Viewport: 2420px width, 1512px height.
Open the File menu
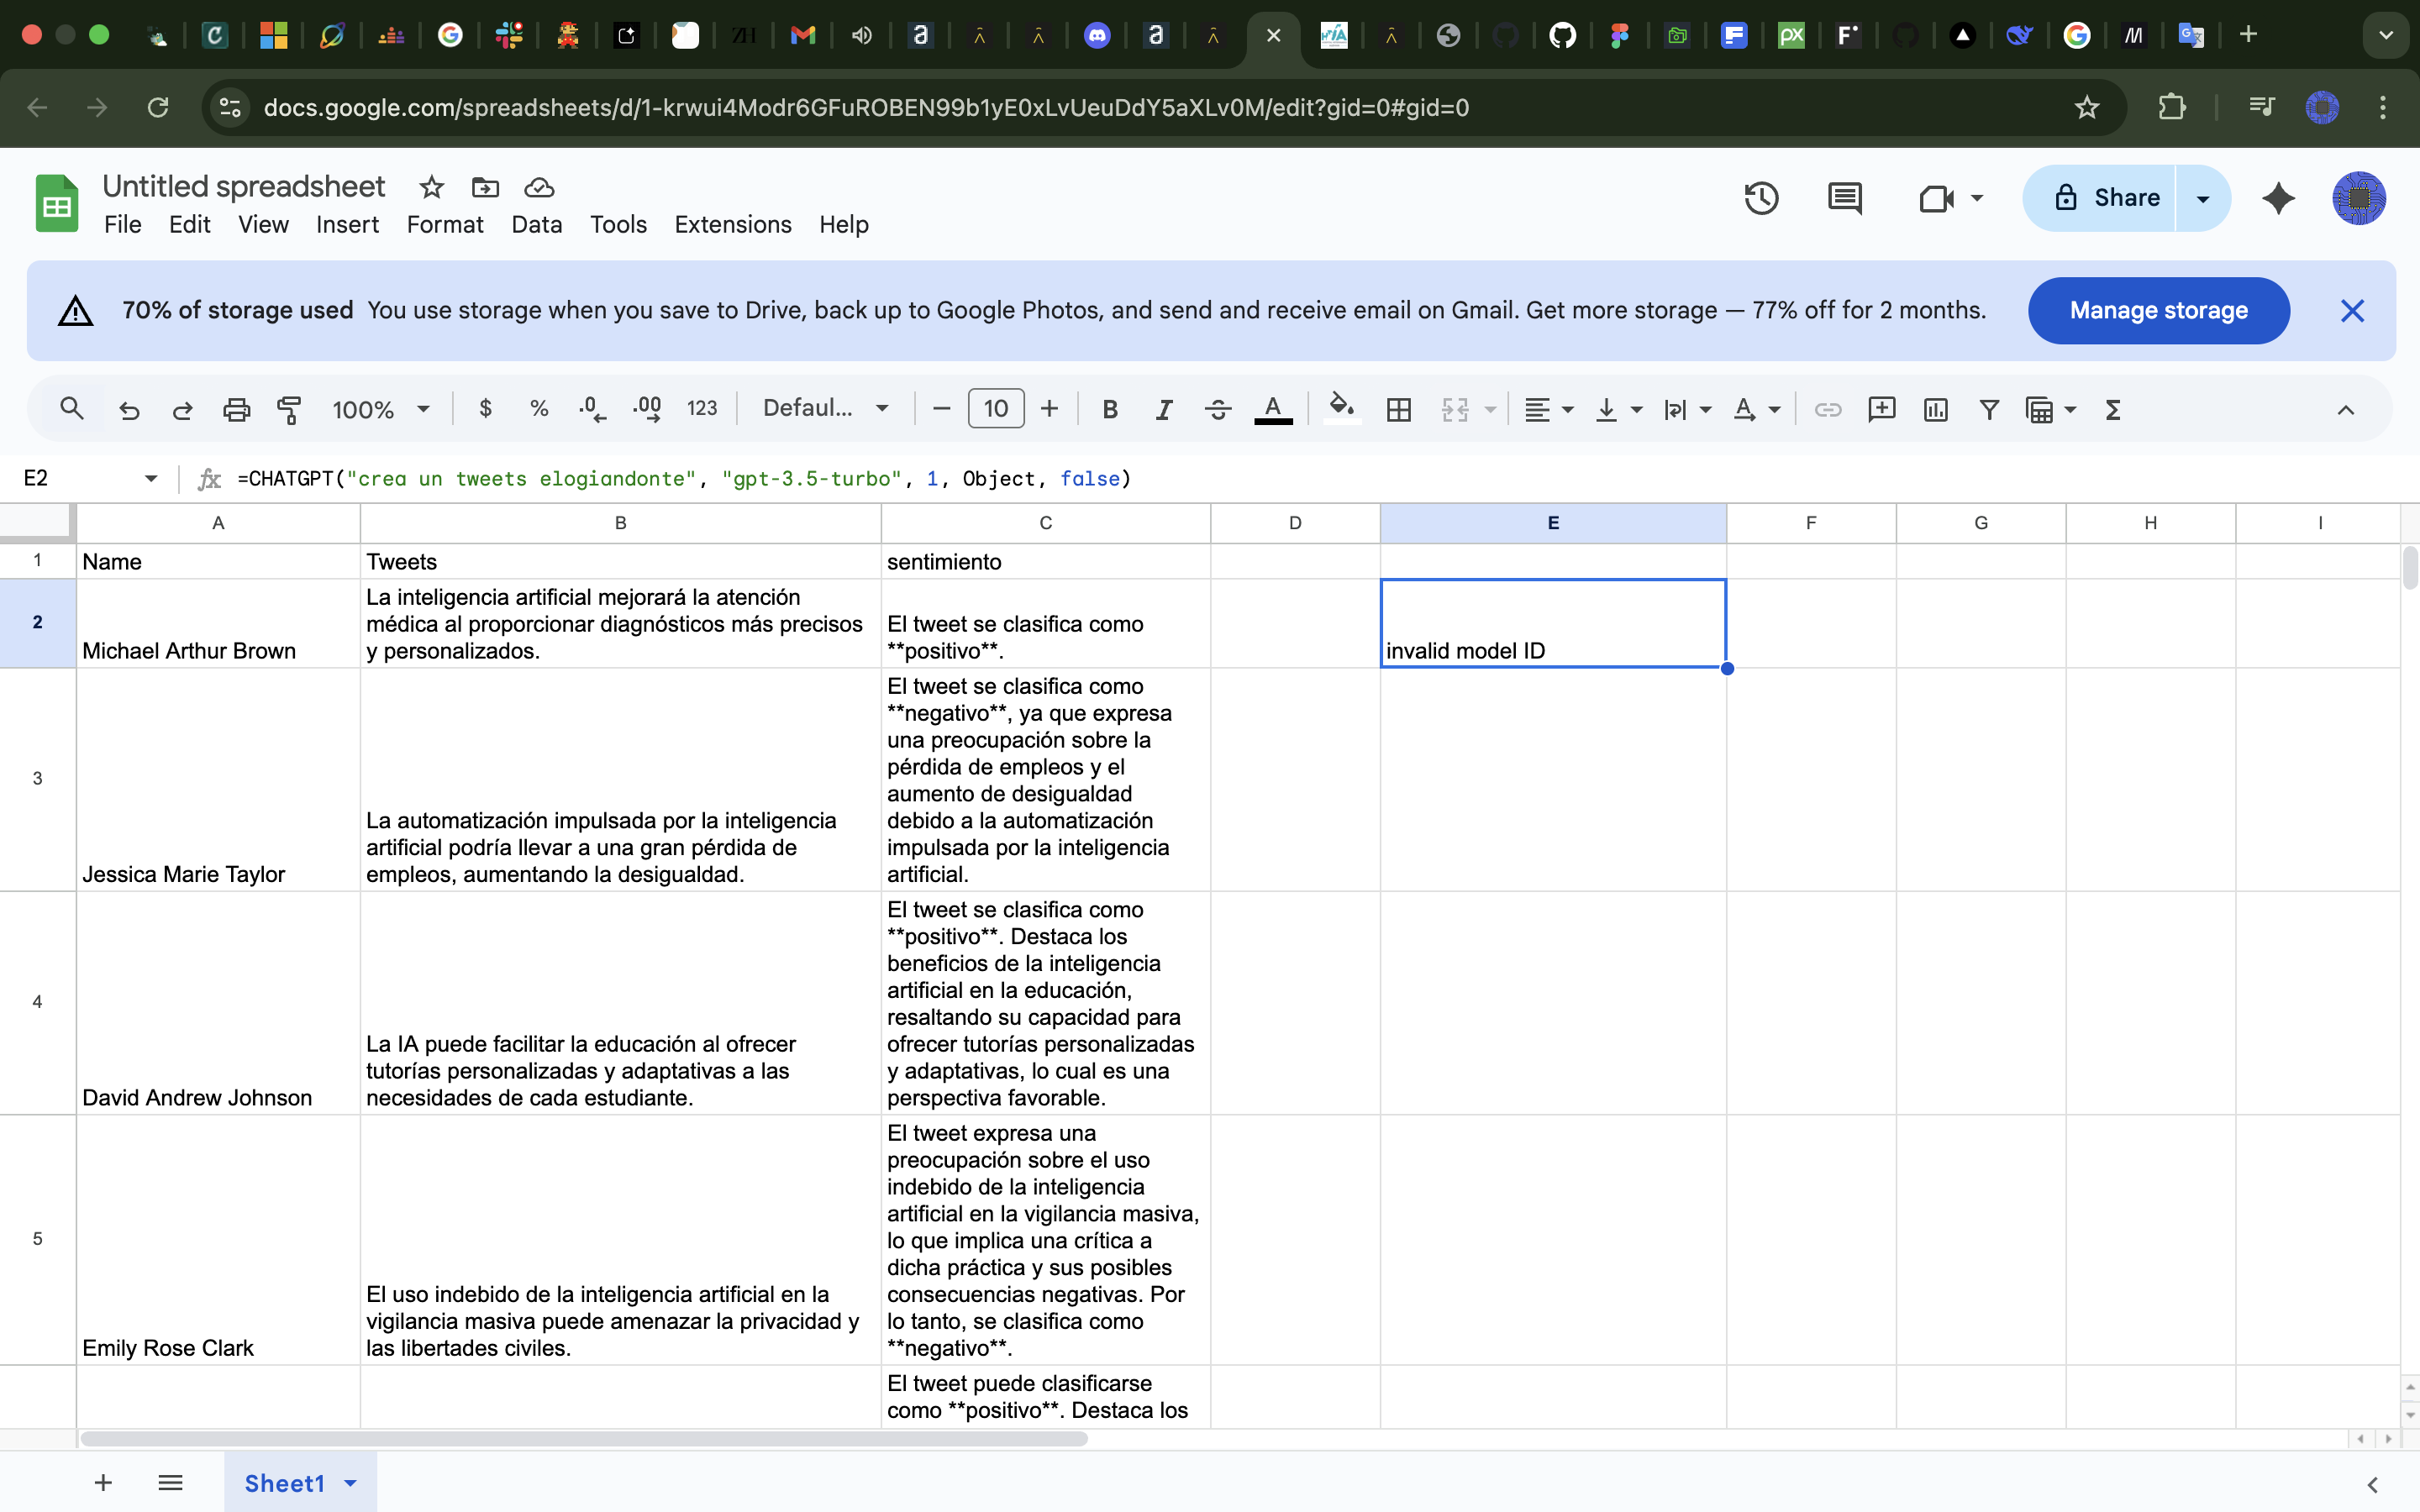pos(122,224)
